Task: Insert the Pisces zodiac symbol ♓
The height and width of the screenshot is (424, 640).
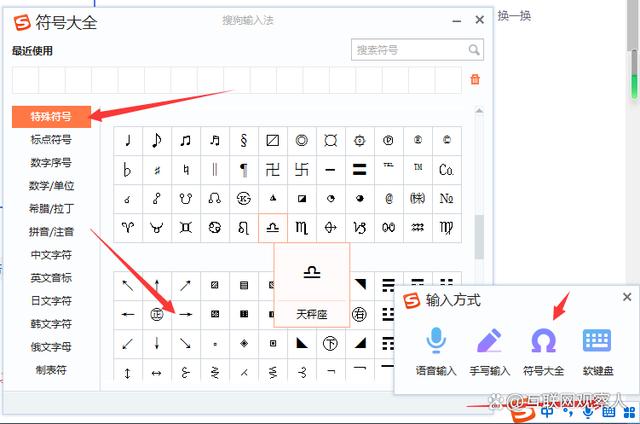Action: 389,228
